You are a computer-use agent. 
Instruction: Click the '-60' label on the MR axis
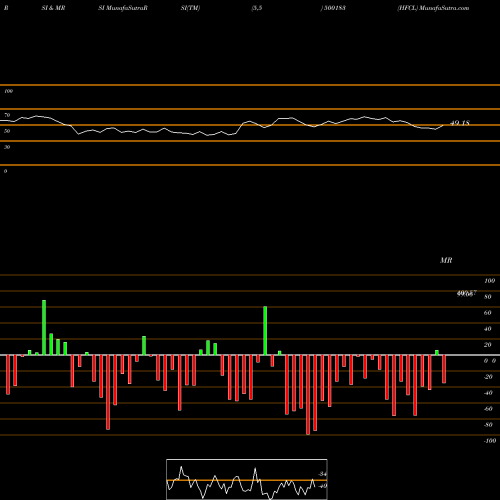(x=488, y=409)
